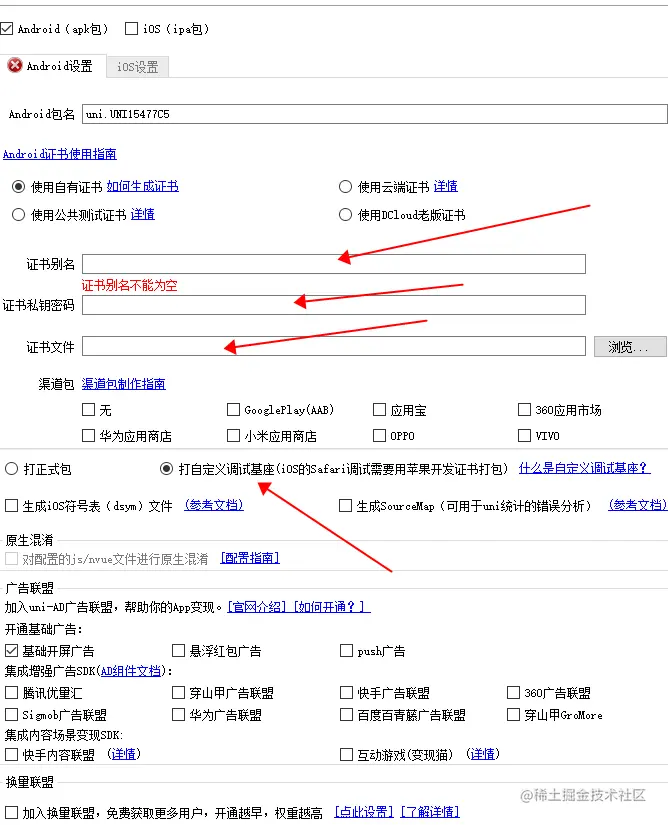This screenshot has height=825, width=668.
Task: Check the Sigmob广告联盟 checkbox
Action: click(x=11, y=715)
